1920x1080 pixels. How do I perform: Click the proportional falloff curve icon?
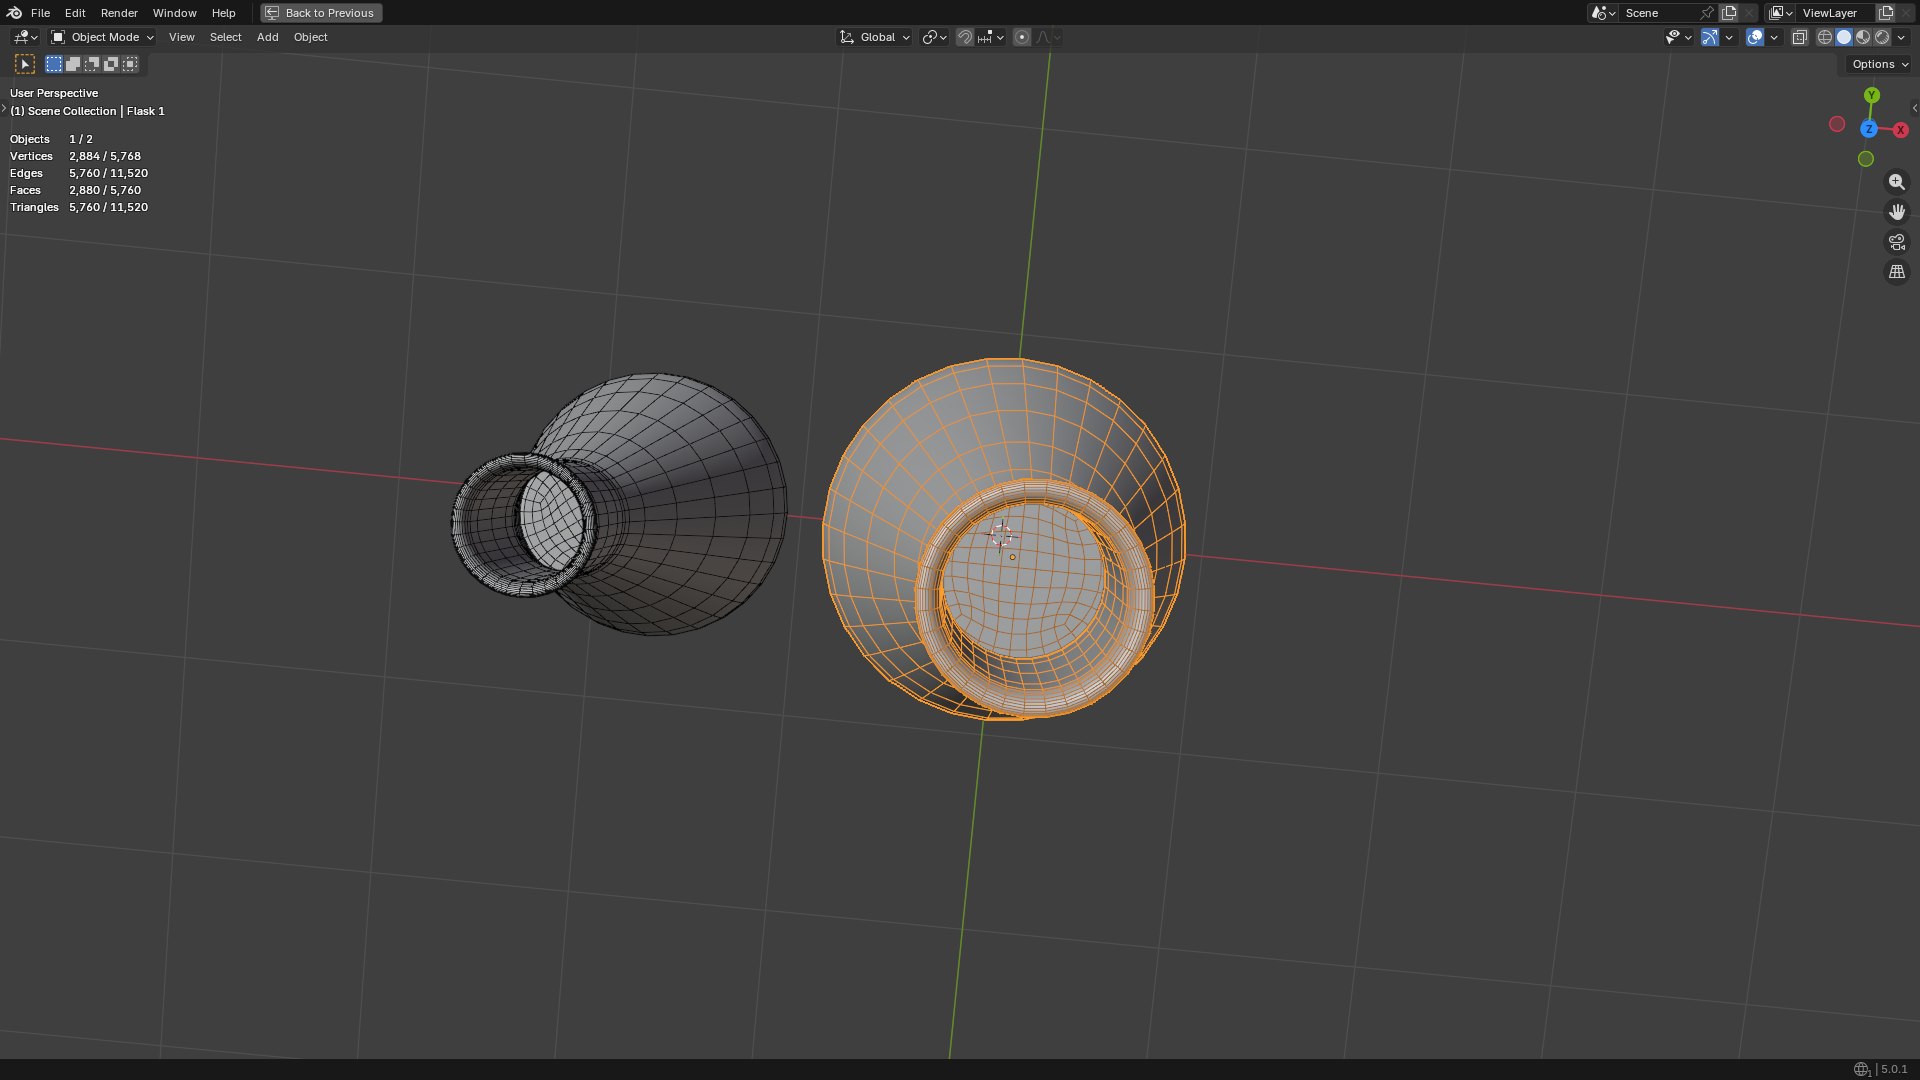coord(1048,37)
